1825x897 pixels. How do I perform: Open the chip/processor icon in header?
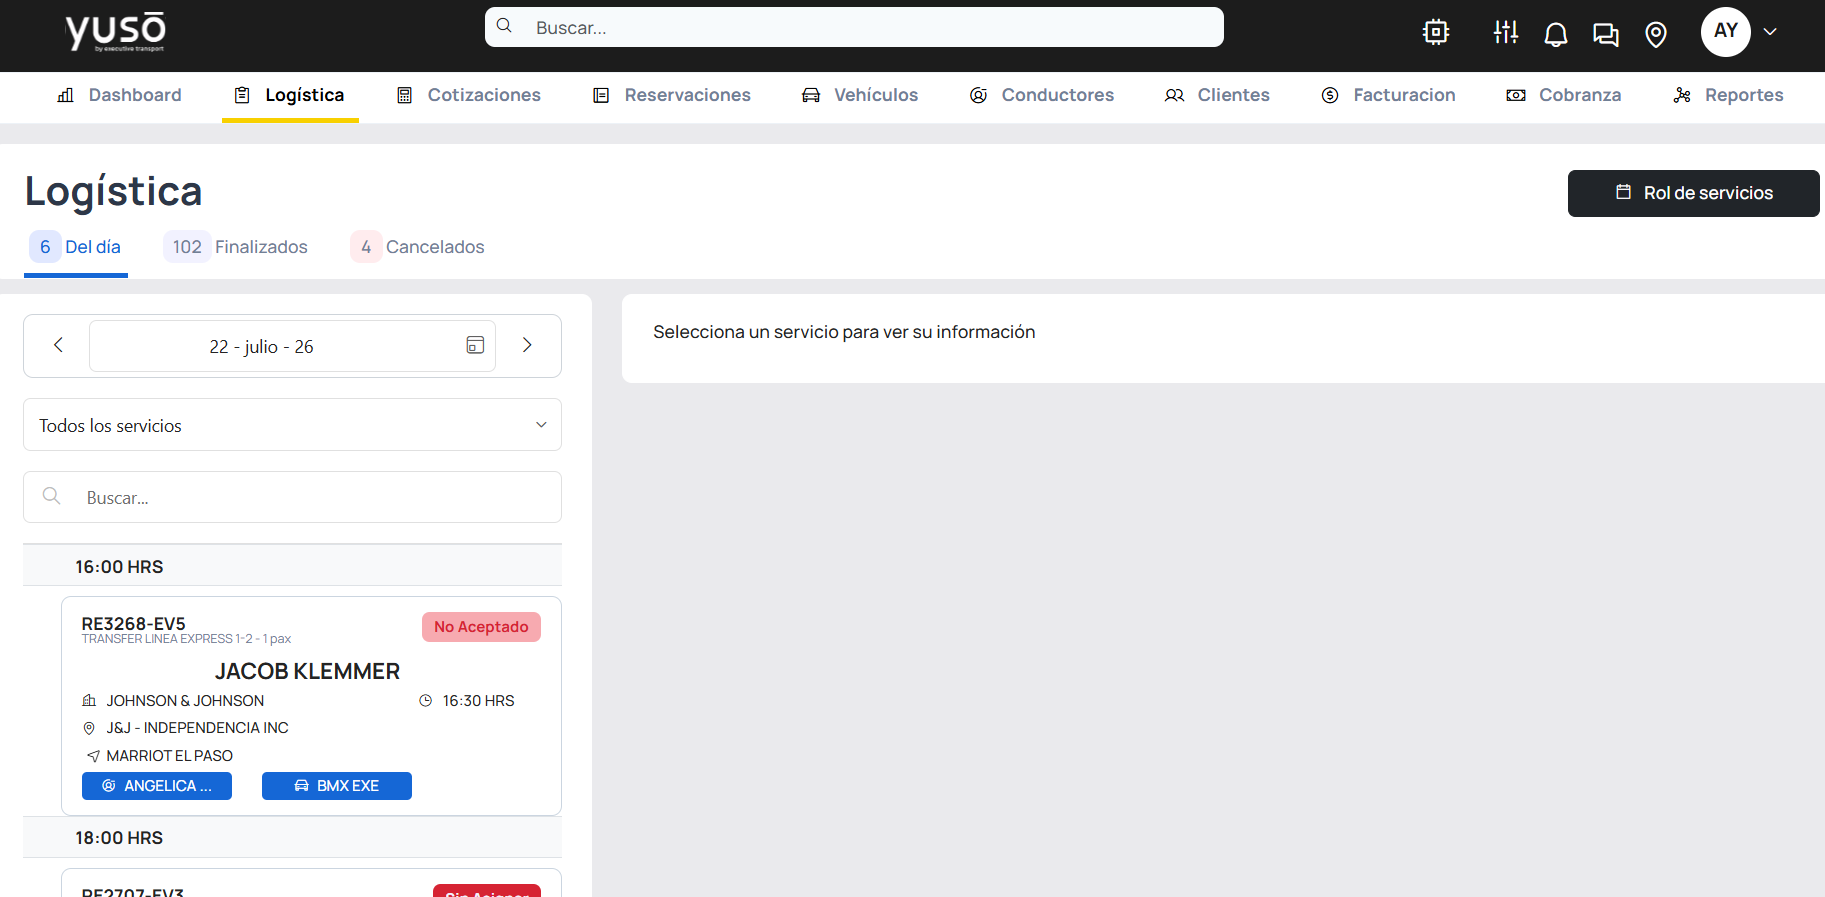click(1436, 32)
